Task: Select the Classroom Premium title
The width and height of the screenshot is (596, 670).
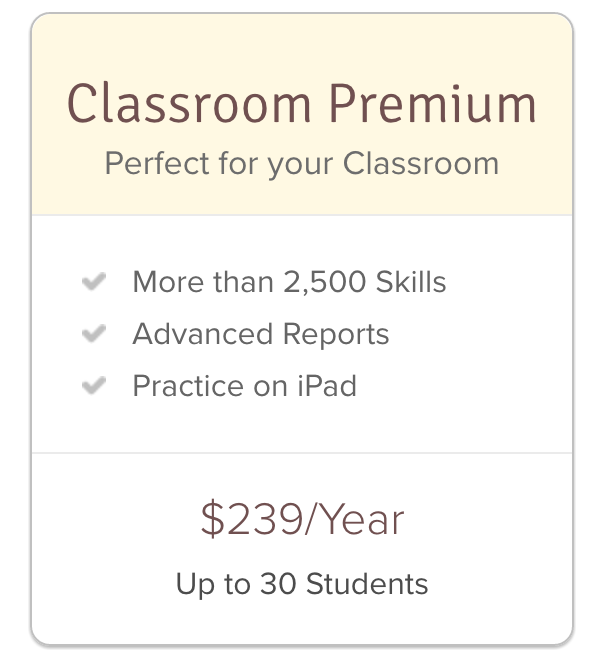Action: 302,104
